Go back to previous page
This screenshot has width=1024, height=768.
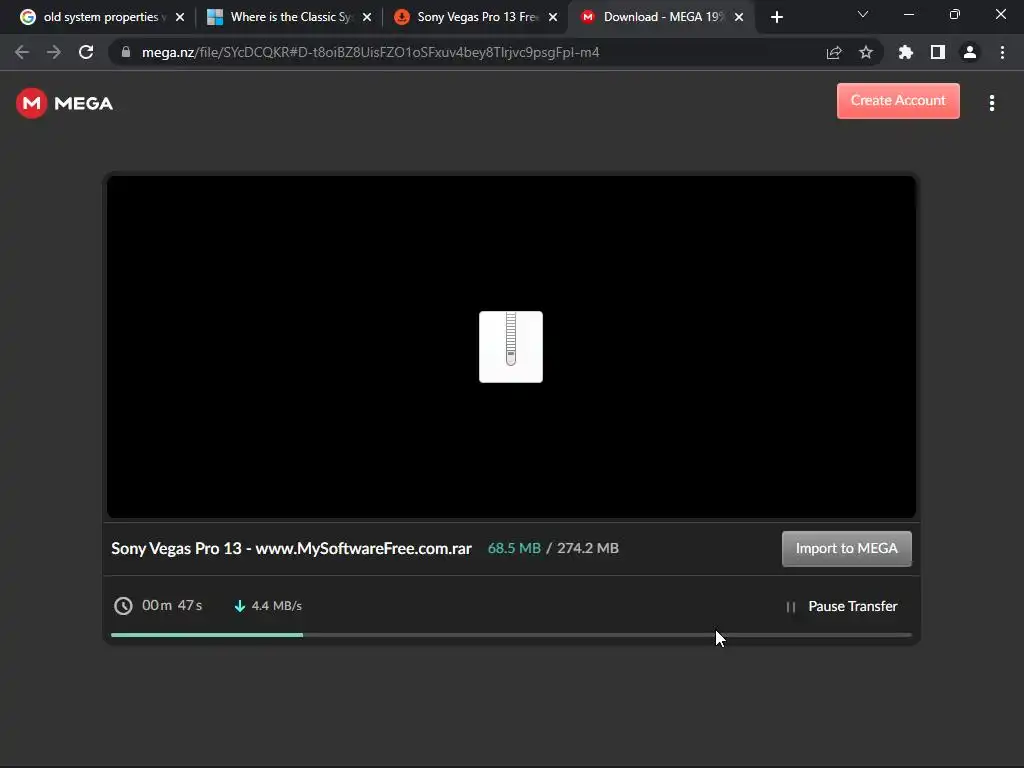click(x=22, y=52)
